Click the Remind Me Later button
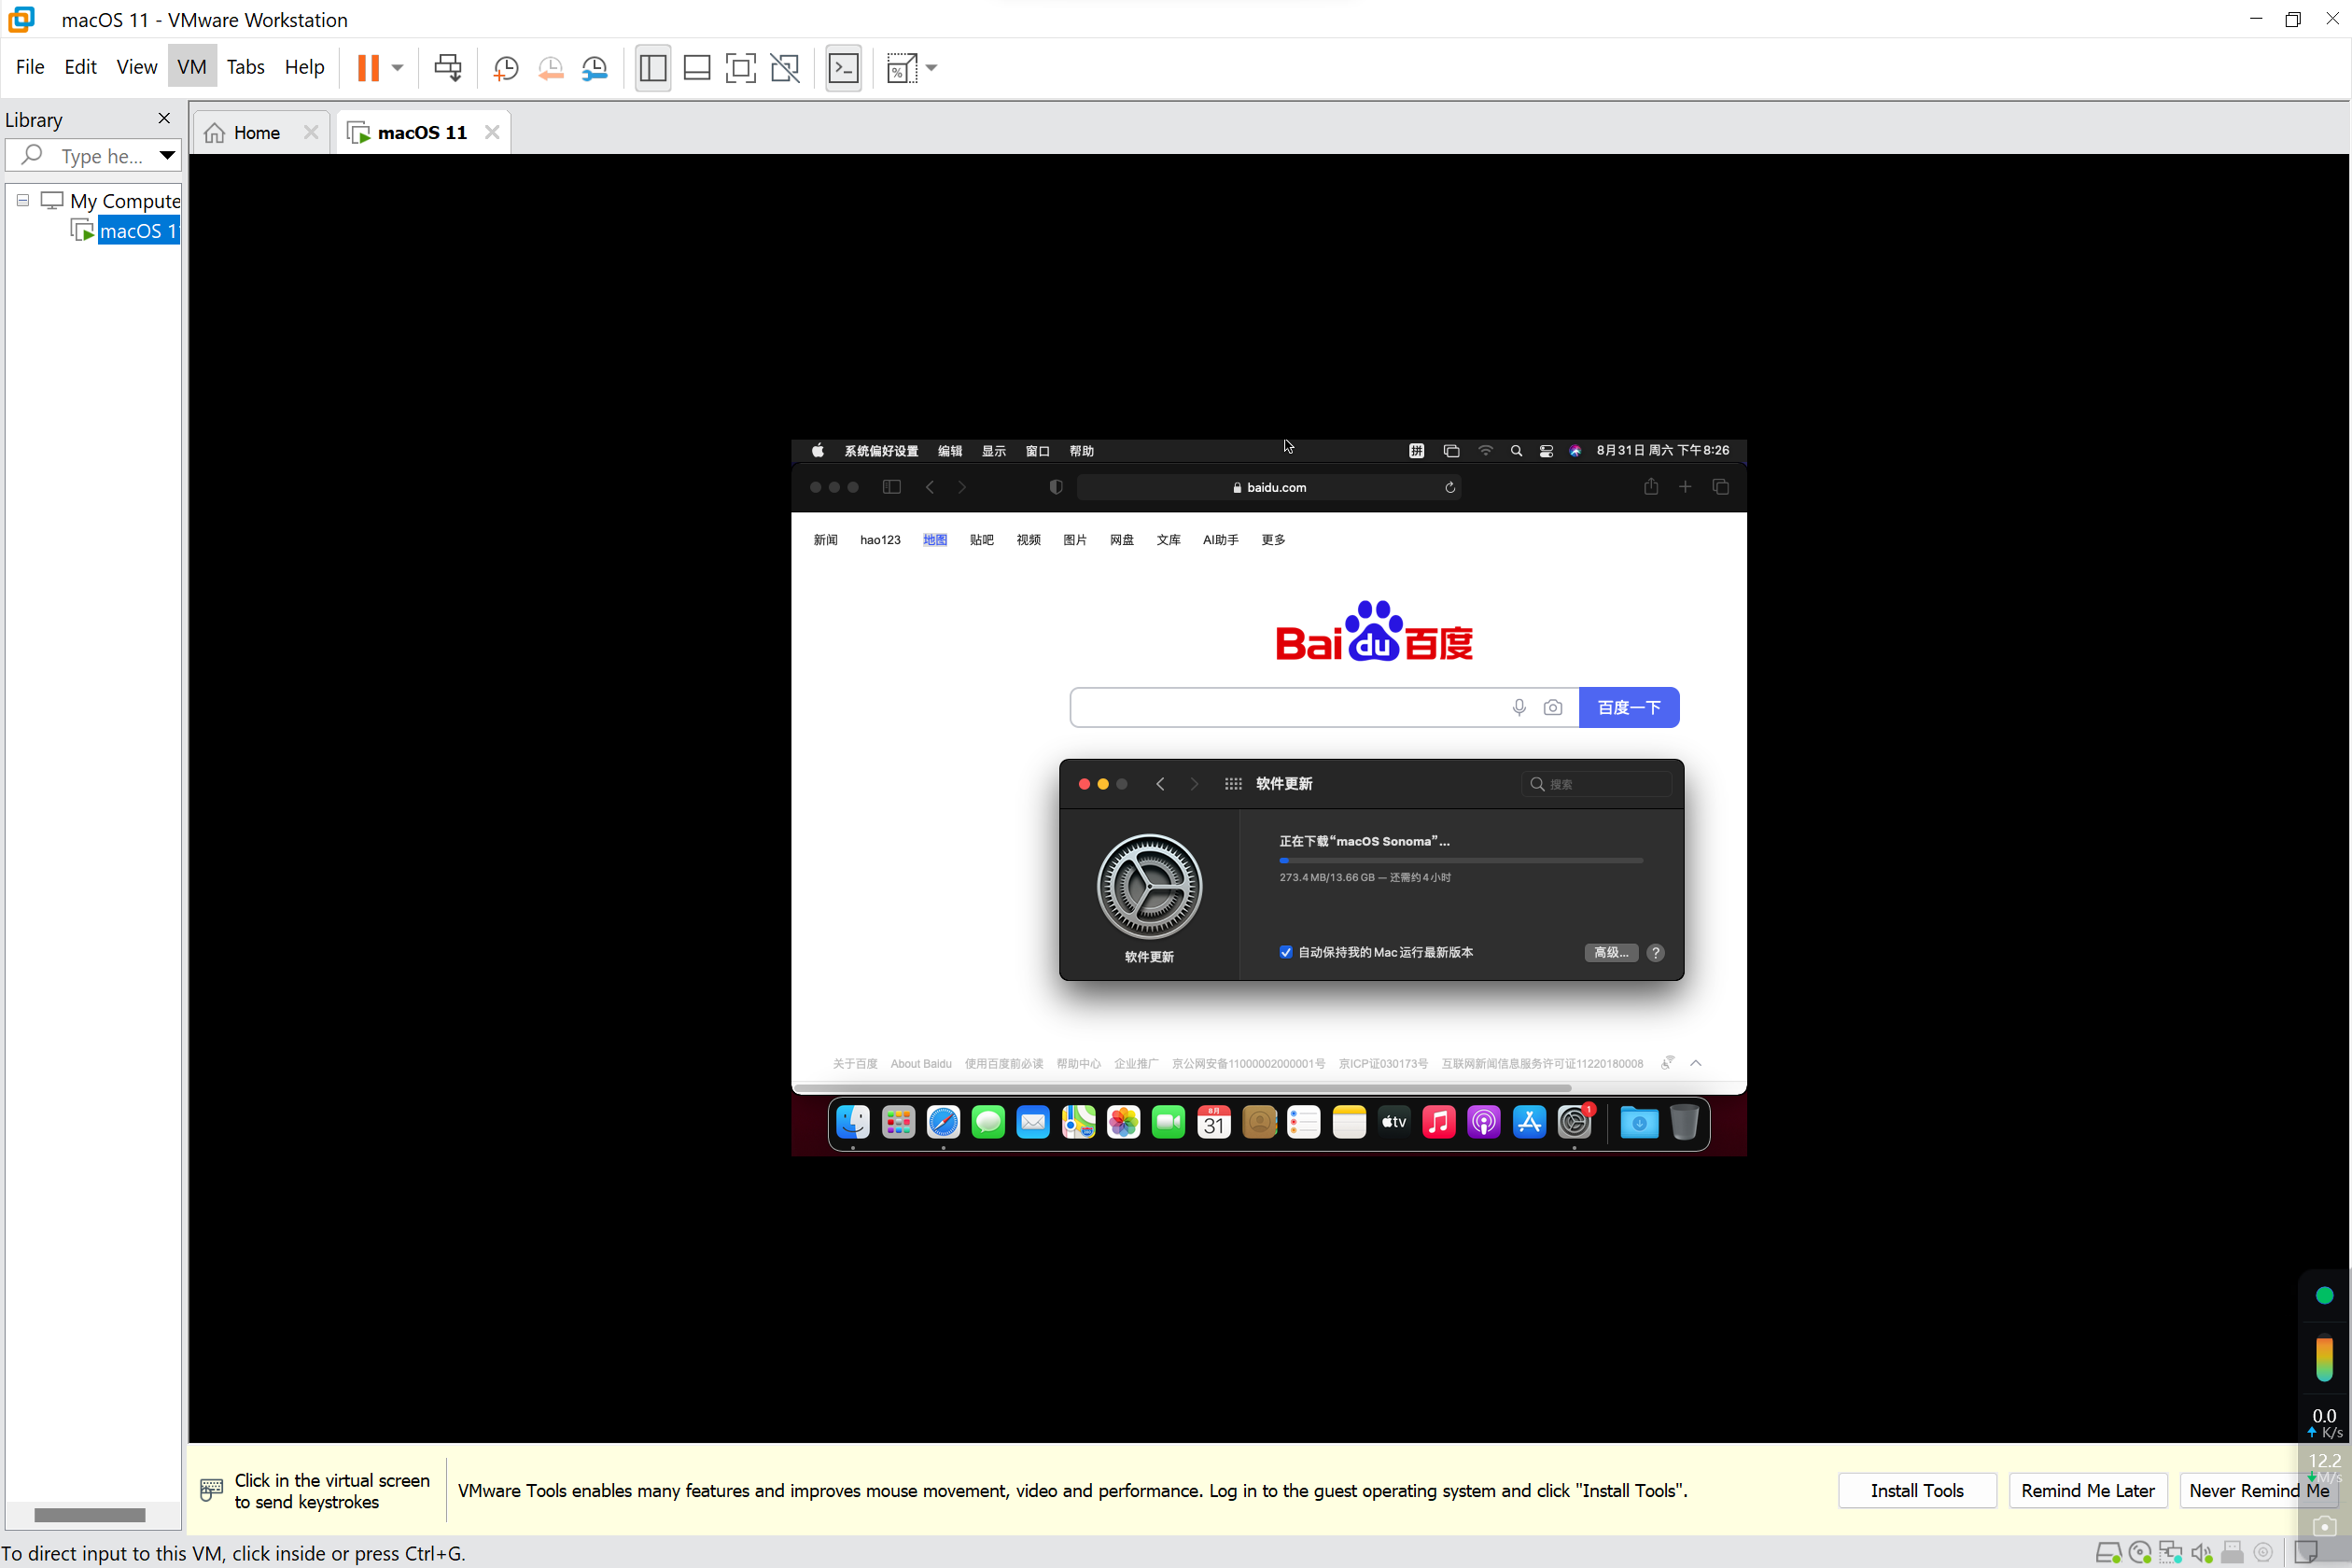Image resolution: width=2352 pixels, height=1568 pixels. [2087, 1490]
